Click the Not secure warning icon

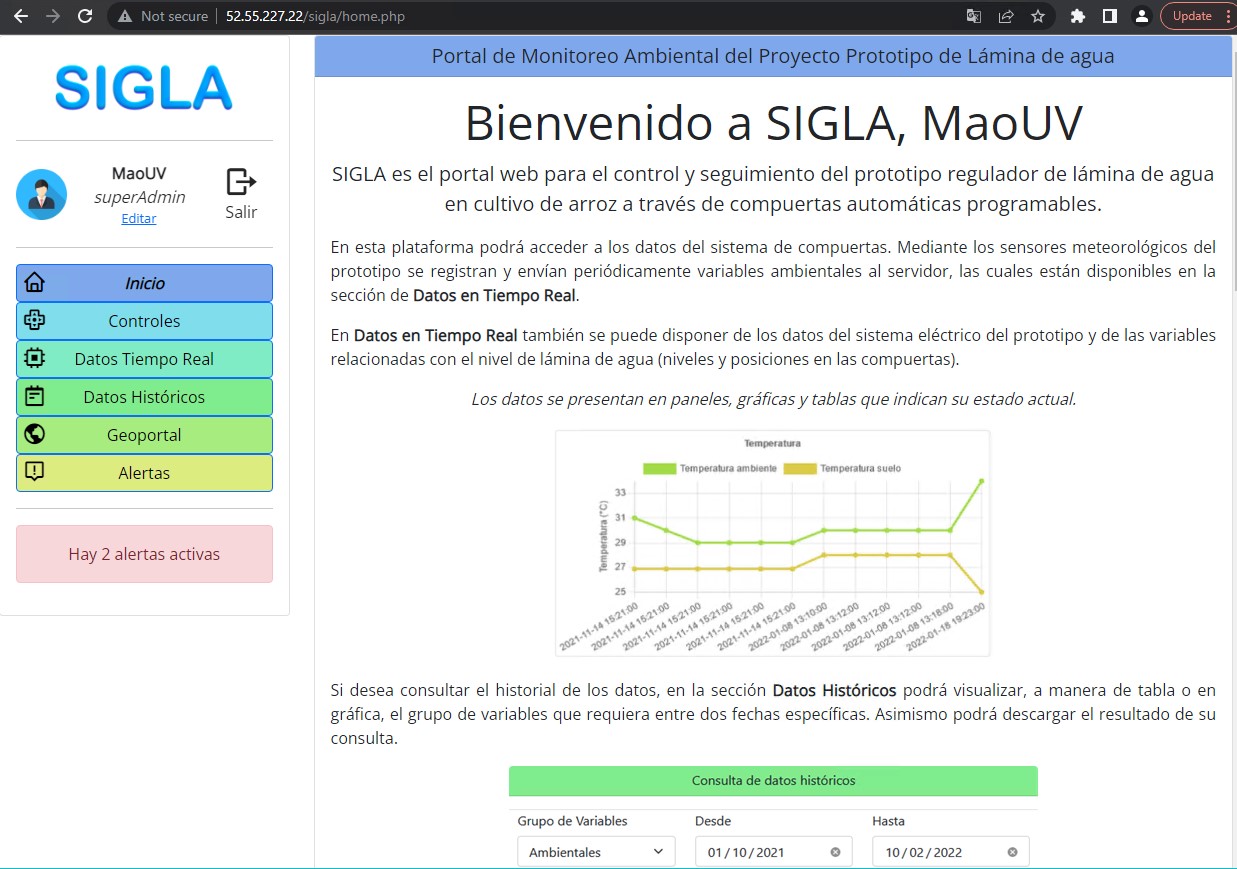click(x=125, y=16)
